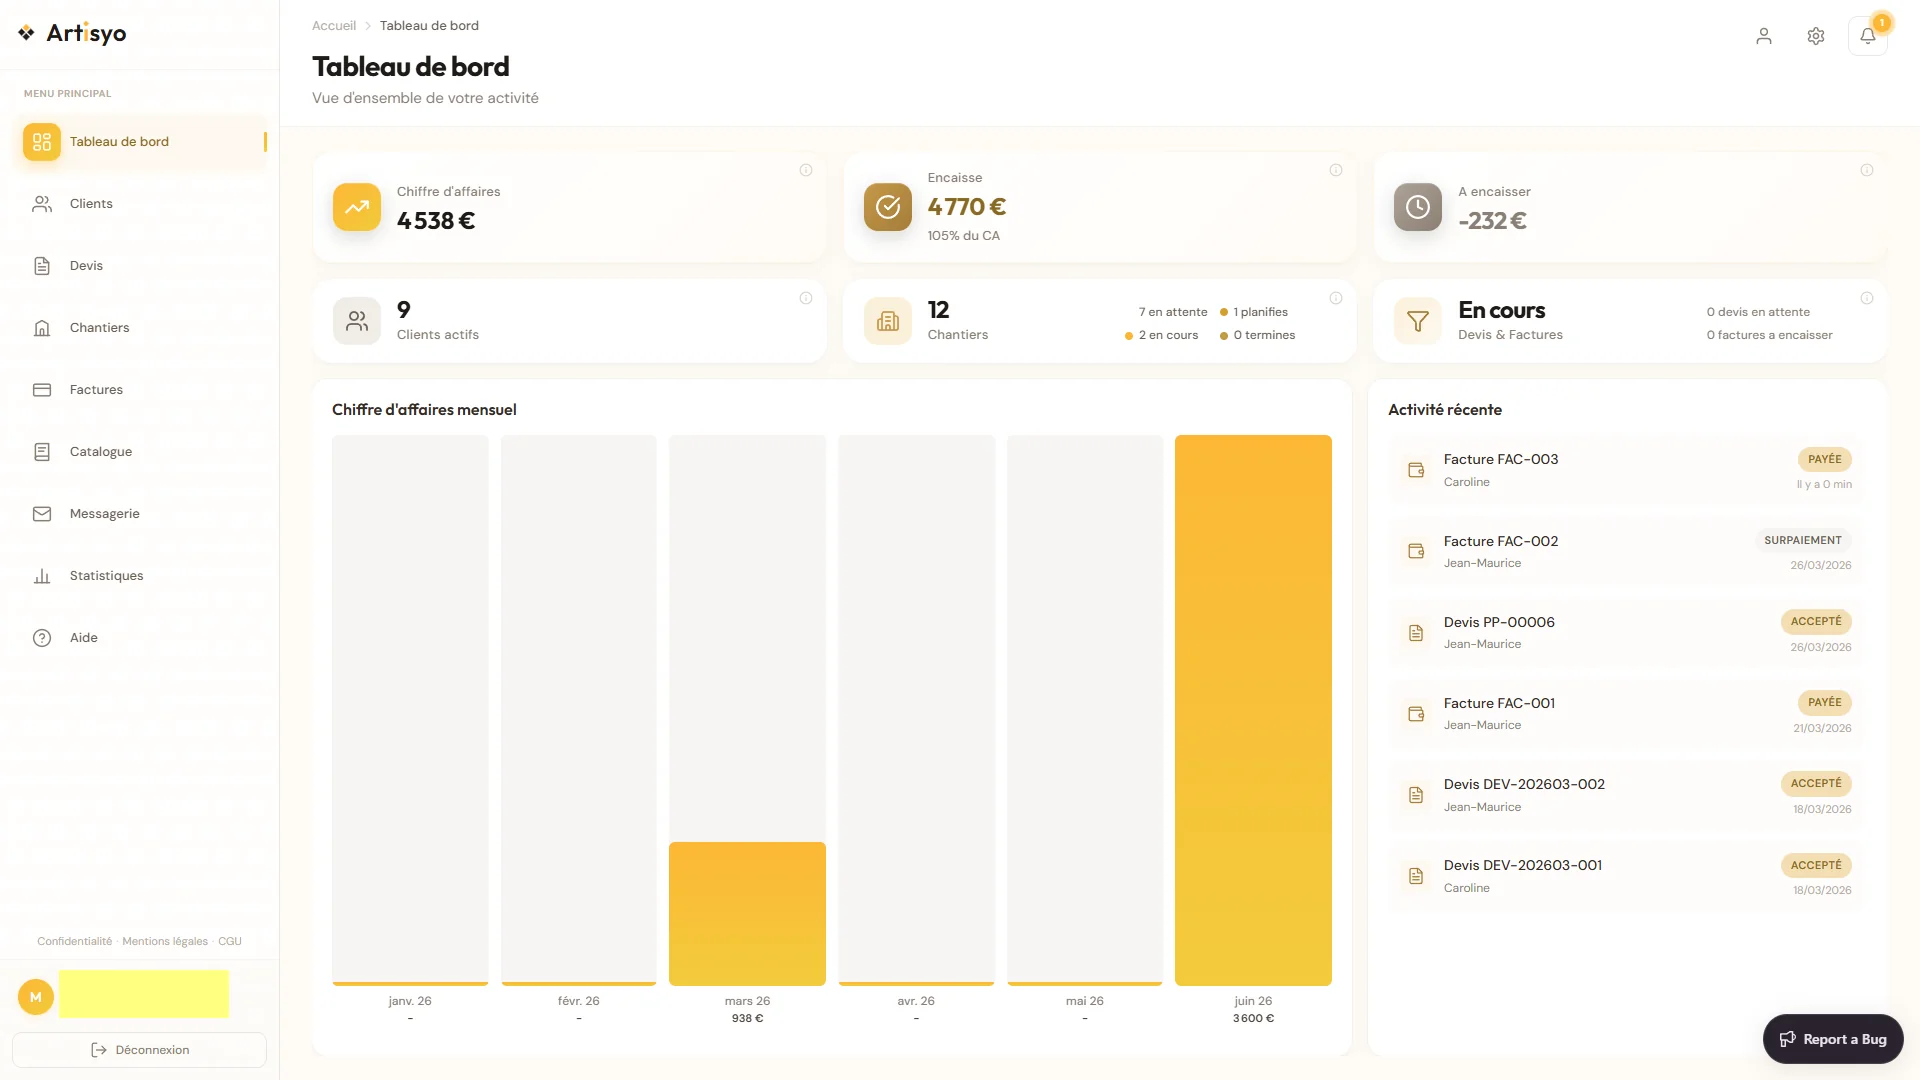
Task: Follow the Accueil breadcrumb link
Action: click(x=334, y=26)
